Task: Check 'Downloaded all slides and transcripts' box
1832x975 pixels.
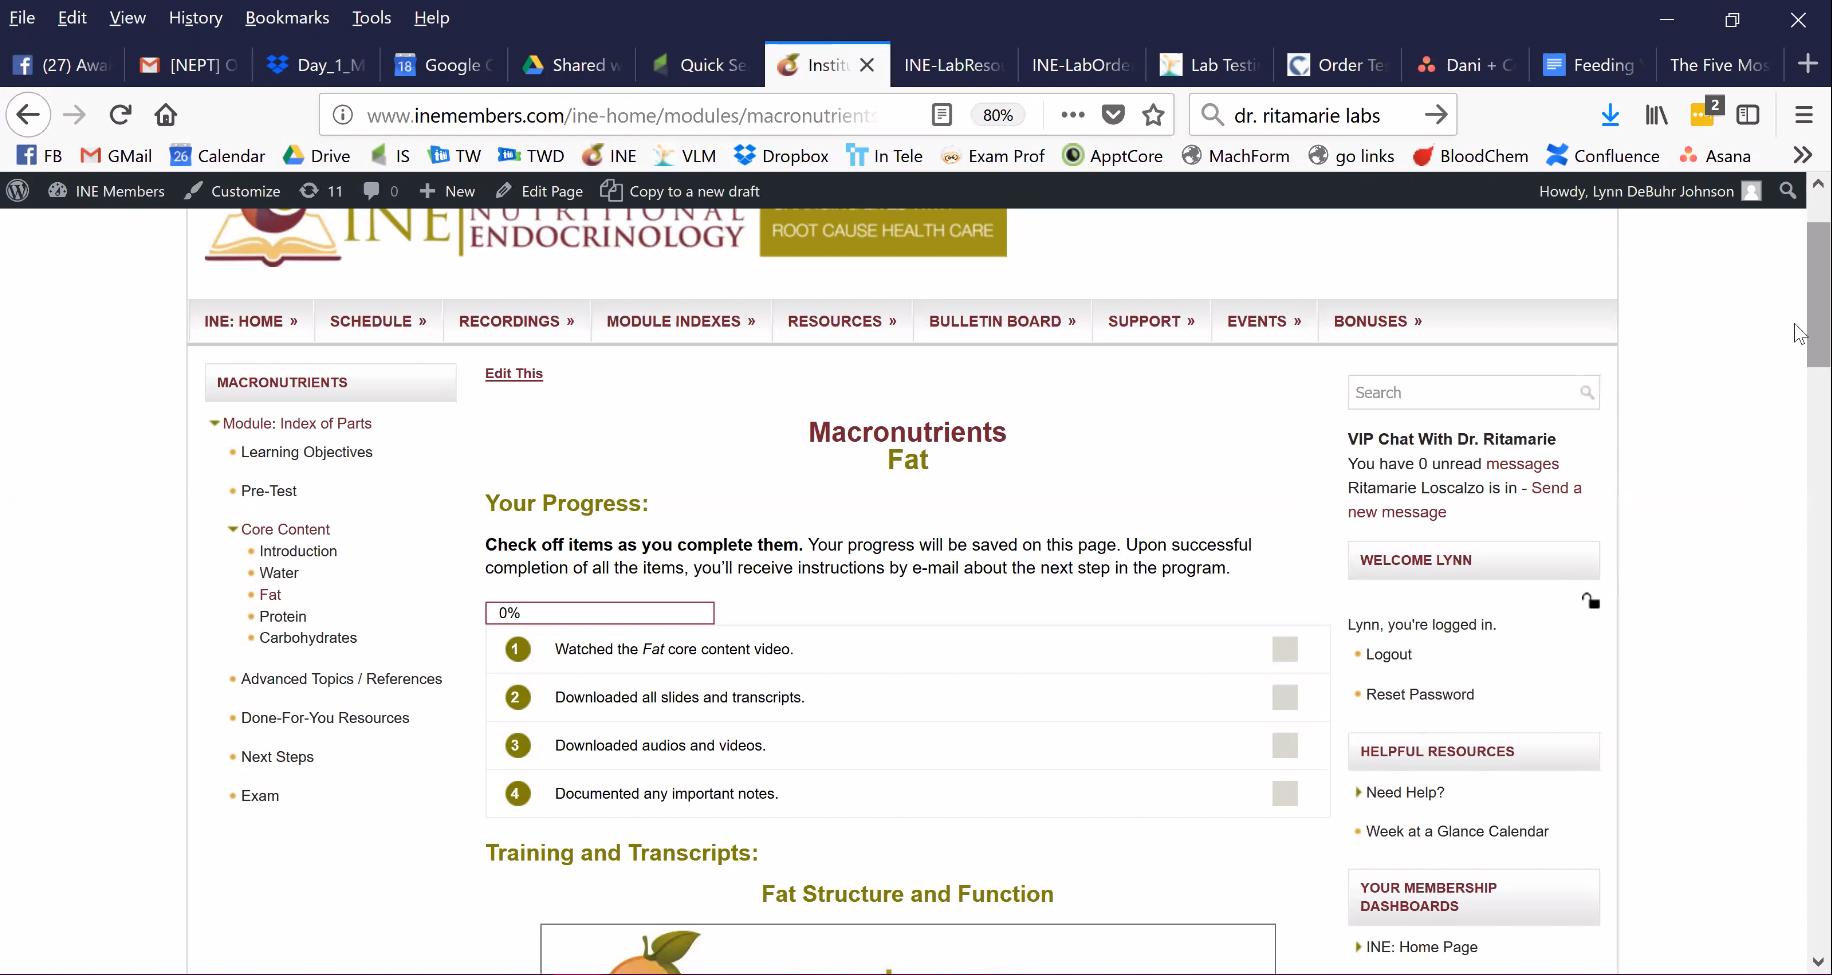Action: pyautogui.click(x=1284, y=698)
